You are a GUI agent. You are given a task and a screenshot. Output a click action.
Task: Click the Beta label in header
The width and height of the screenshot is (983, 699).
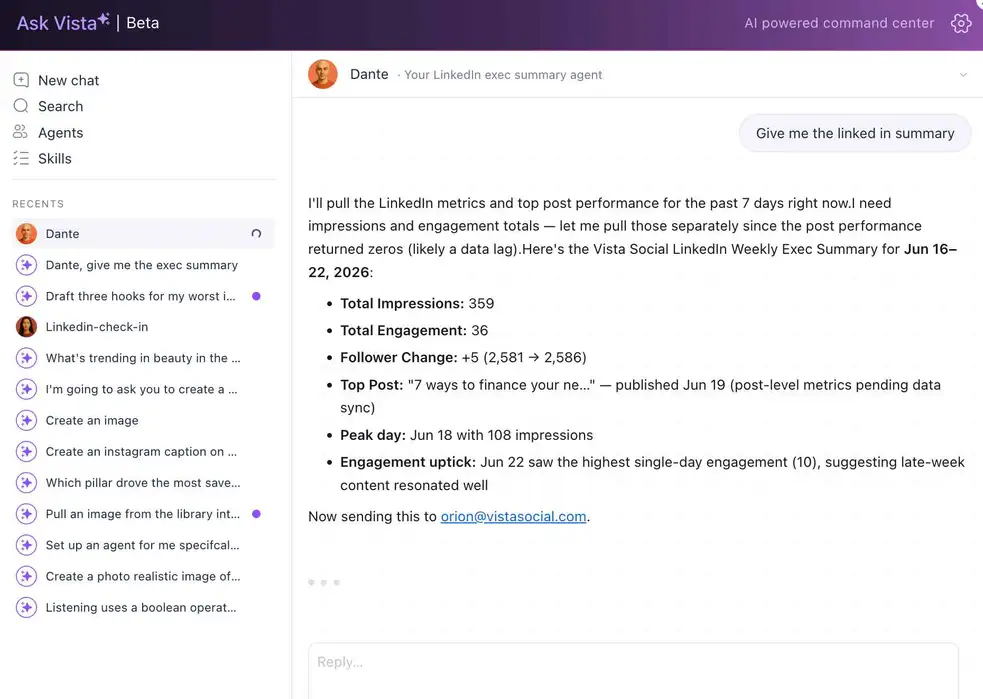(x=143, y=23)
